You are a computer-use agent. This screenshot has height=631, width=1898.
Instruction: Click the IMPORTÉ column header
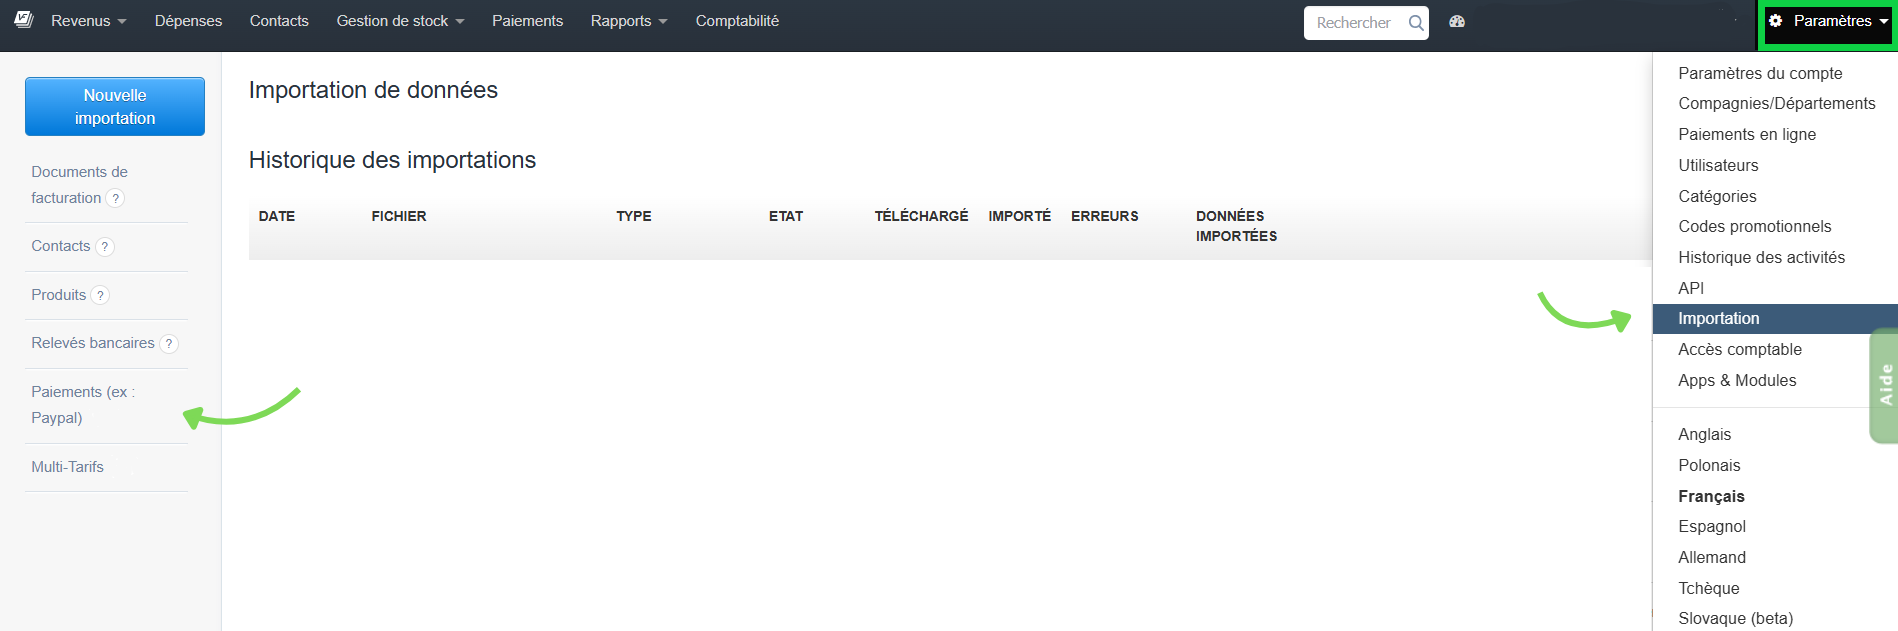coord(1020,216)
